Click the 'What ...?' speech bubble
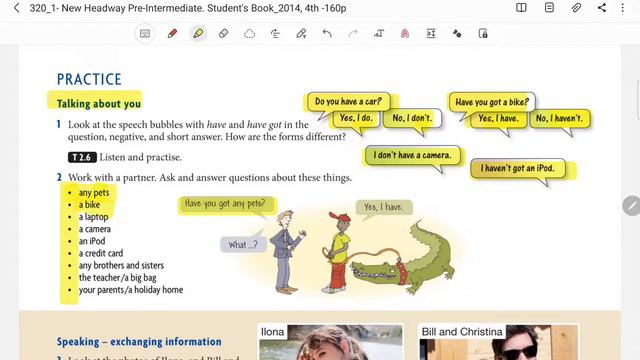640x360 pixels. 243,245
